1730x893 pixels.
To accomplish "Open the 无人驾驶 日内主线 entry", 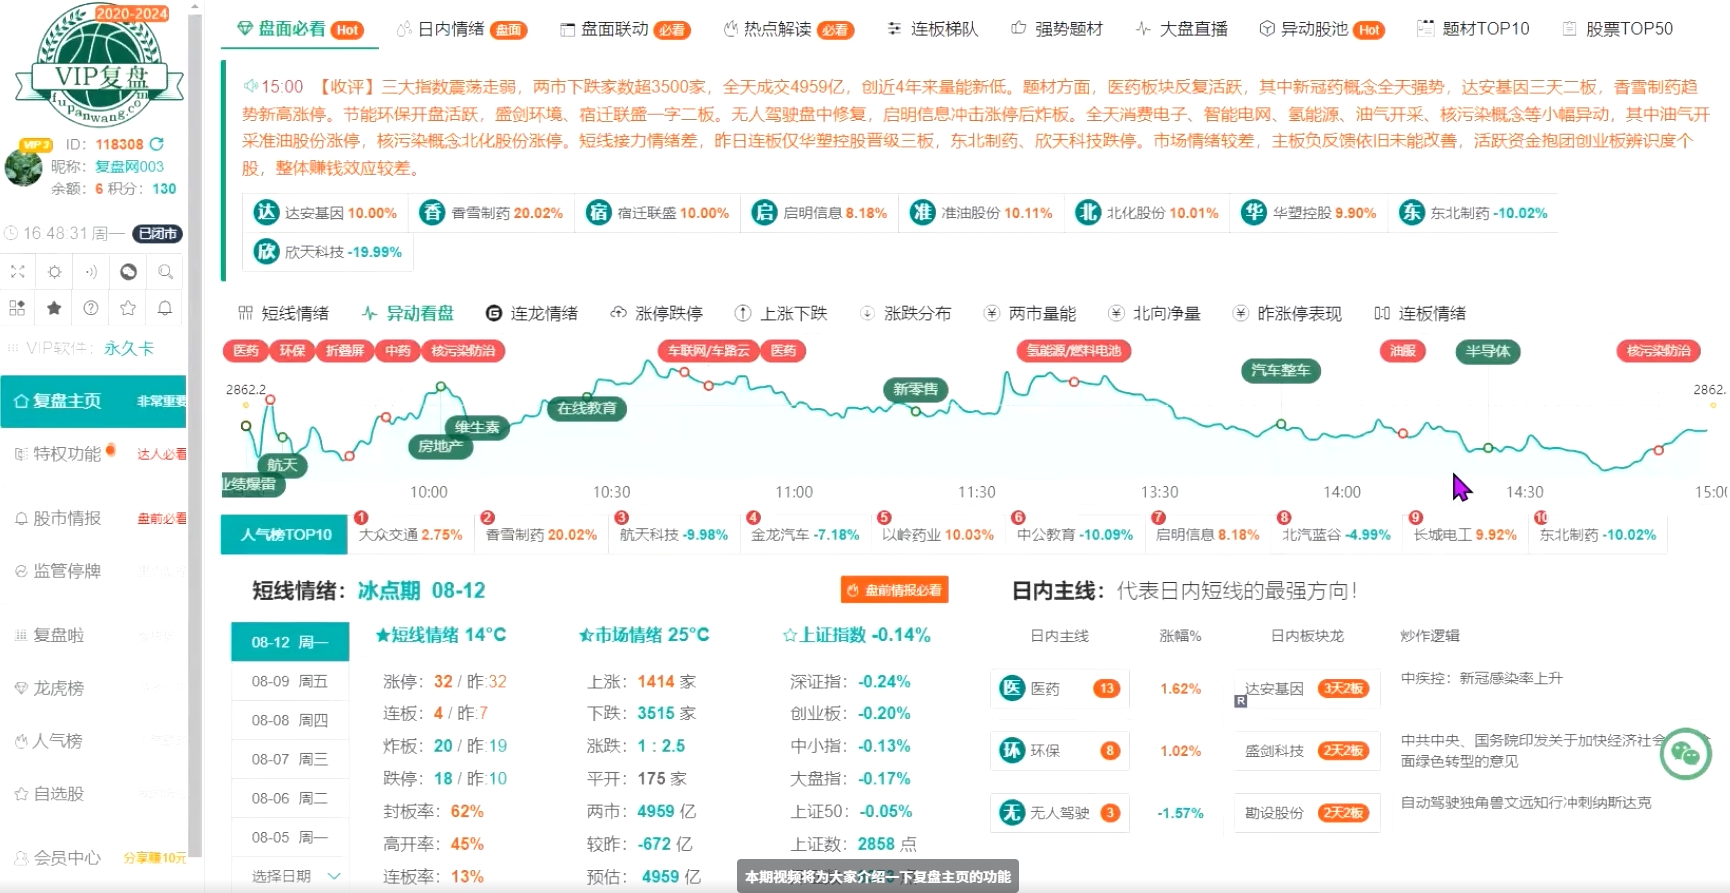I will click(x=1060, y=813).
